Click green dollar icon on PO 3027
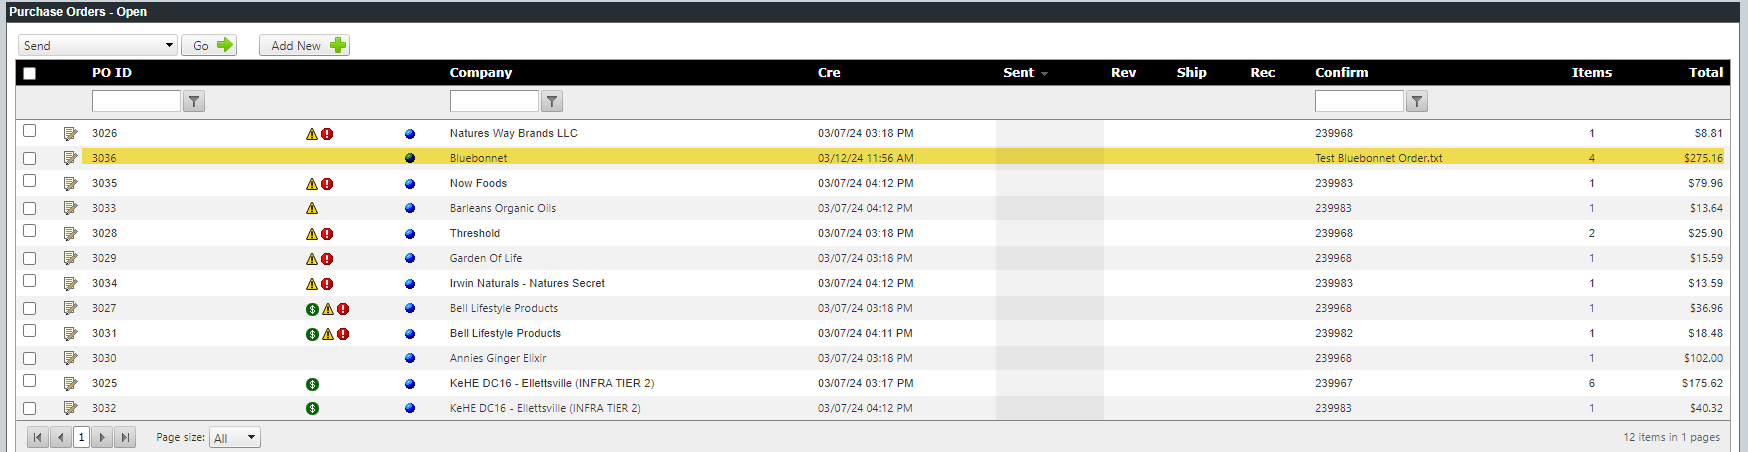1748x452 pixels. [x=312, y=309]
